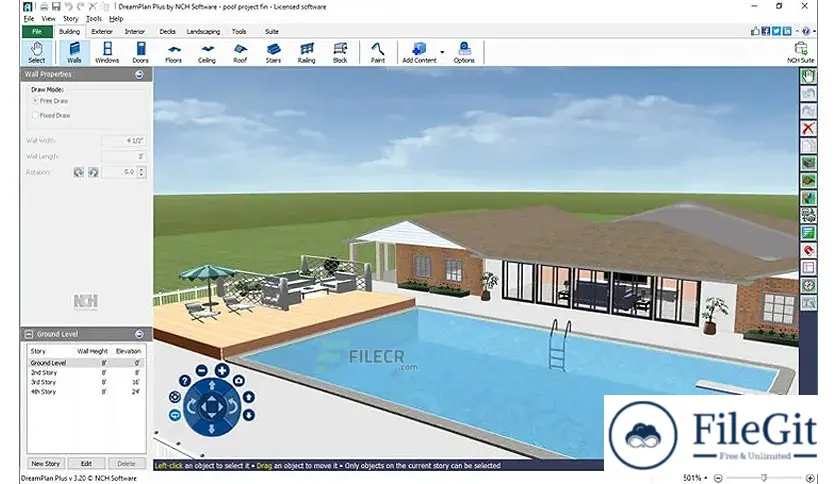Click the print icon in title bar
This screenshot has width=836, height=484.
click(x=44, y=6)
